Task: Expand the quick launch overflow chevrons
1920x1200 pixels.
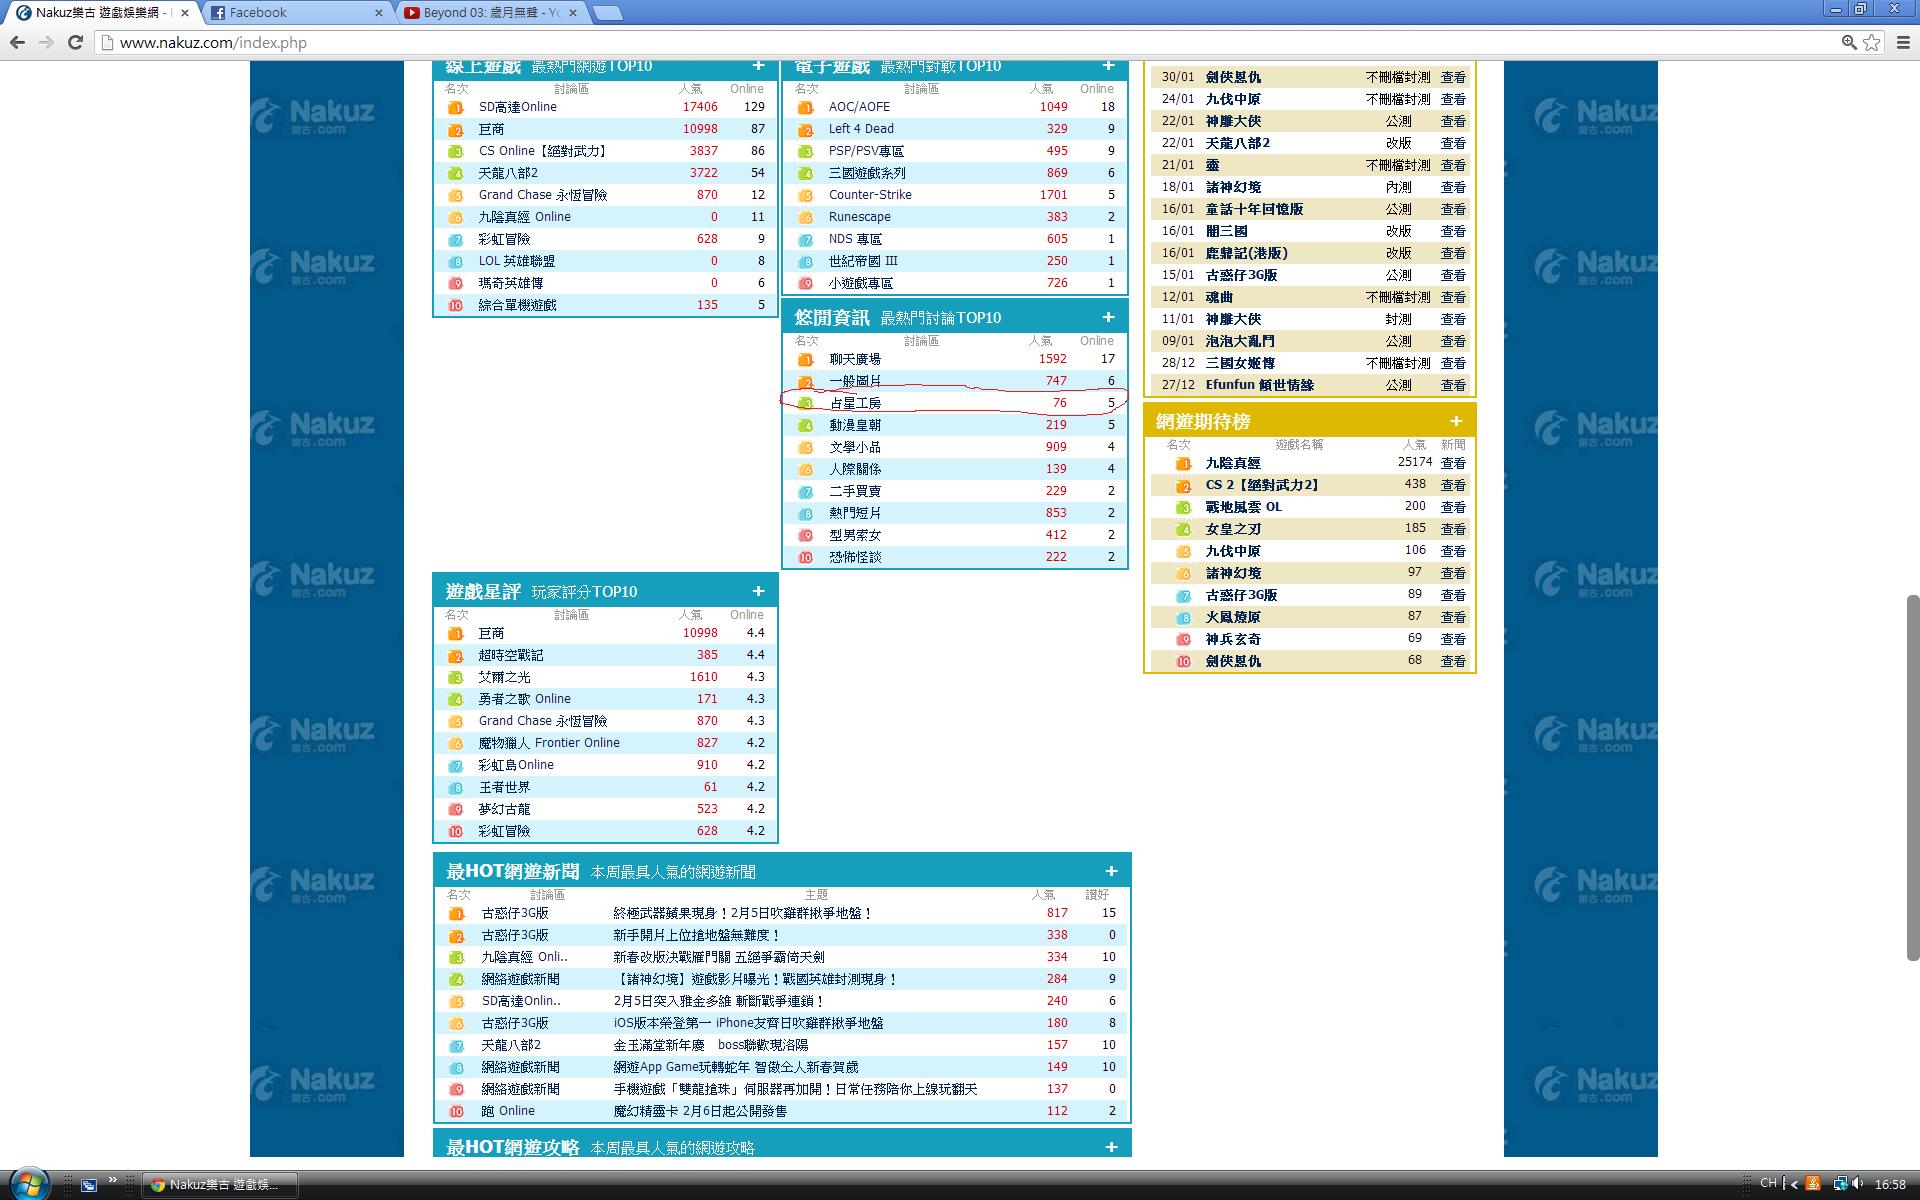Action: 113,1180
